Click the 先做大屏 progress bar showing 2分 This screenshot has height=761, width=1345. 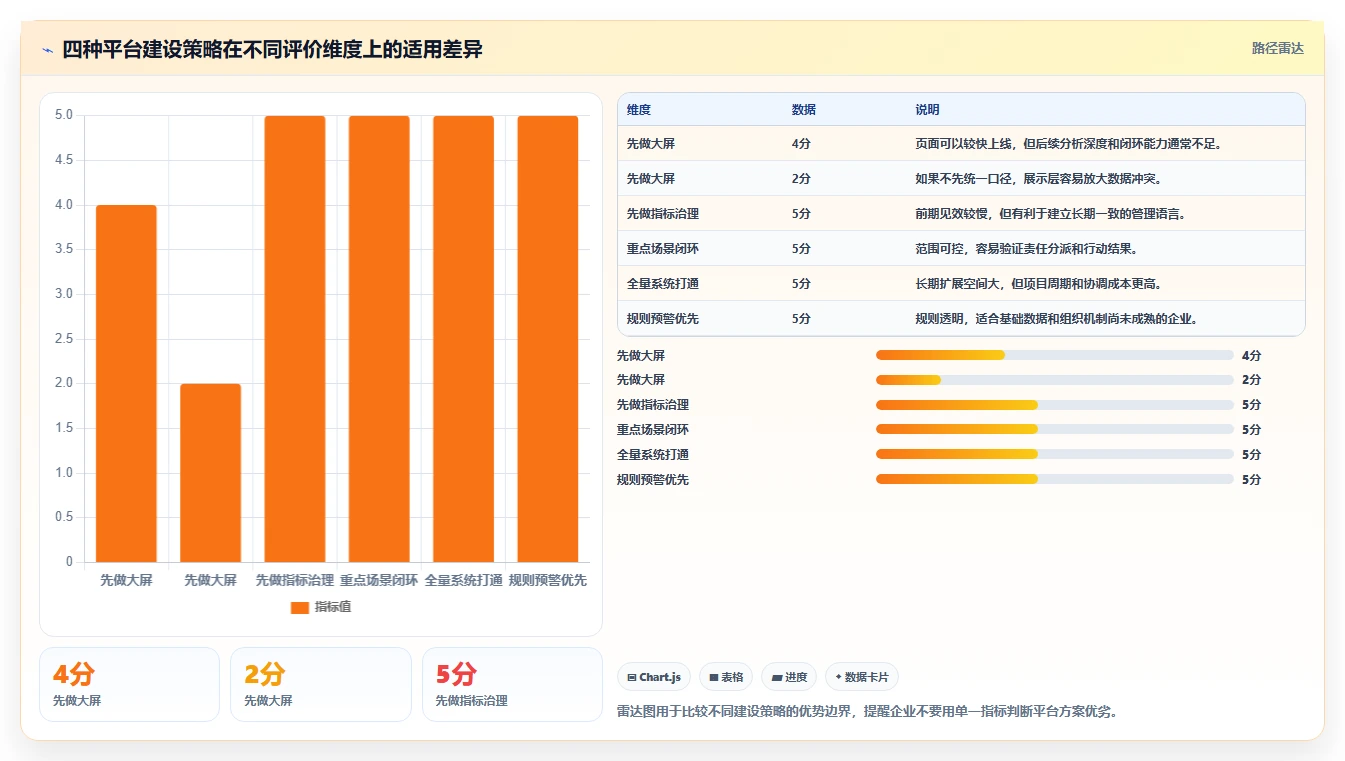[x=1054, y=380]
